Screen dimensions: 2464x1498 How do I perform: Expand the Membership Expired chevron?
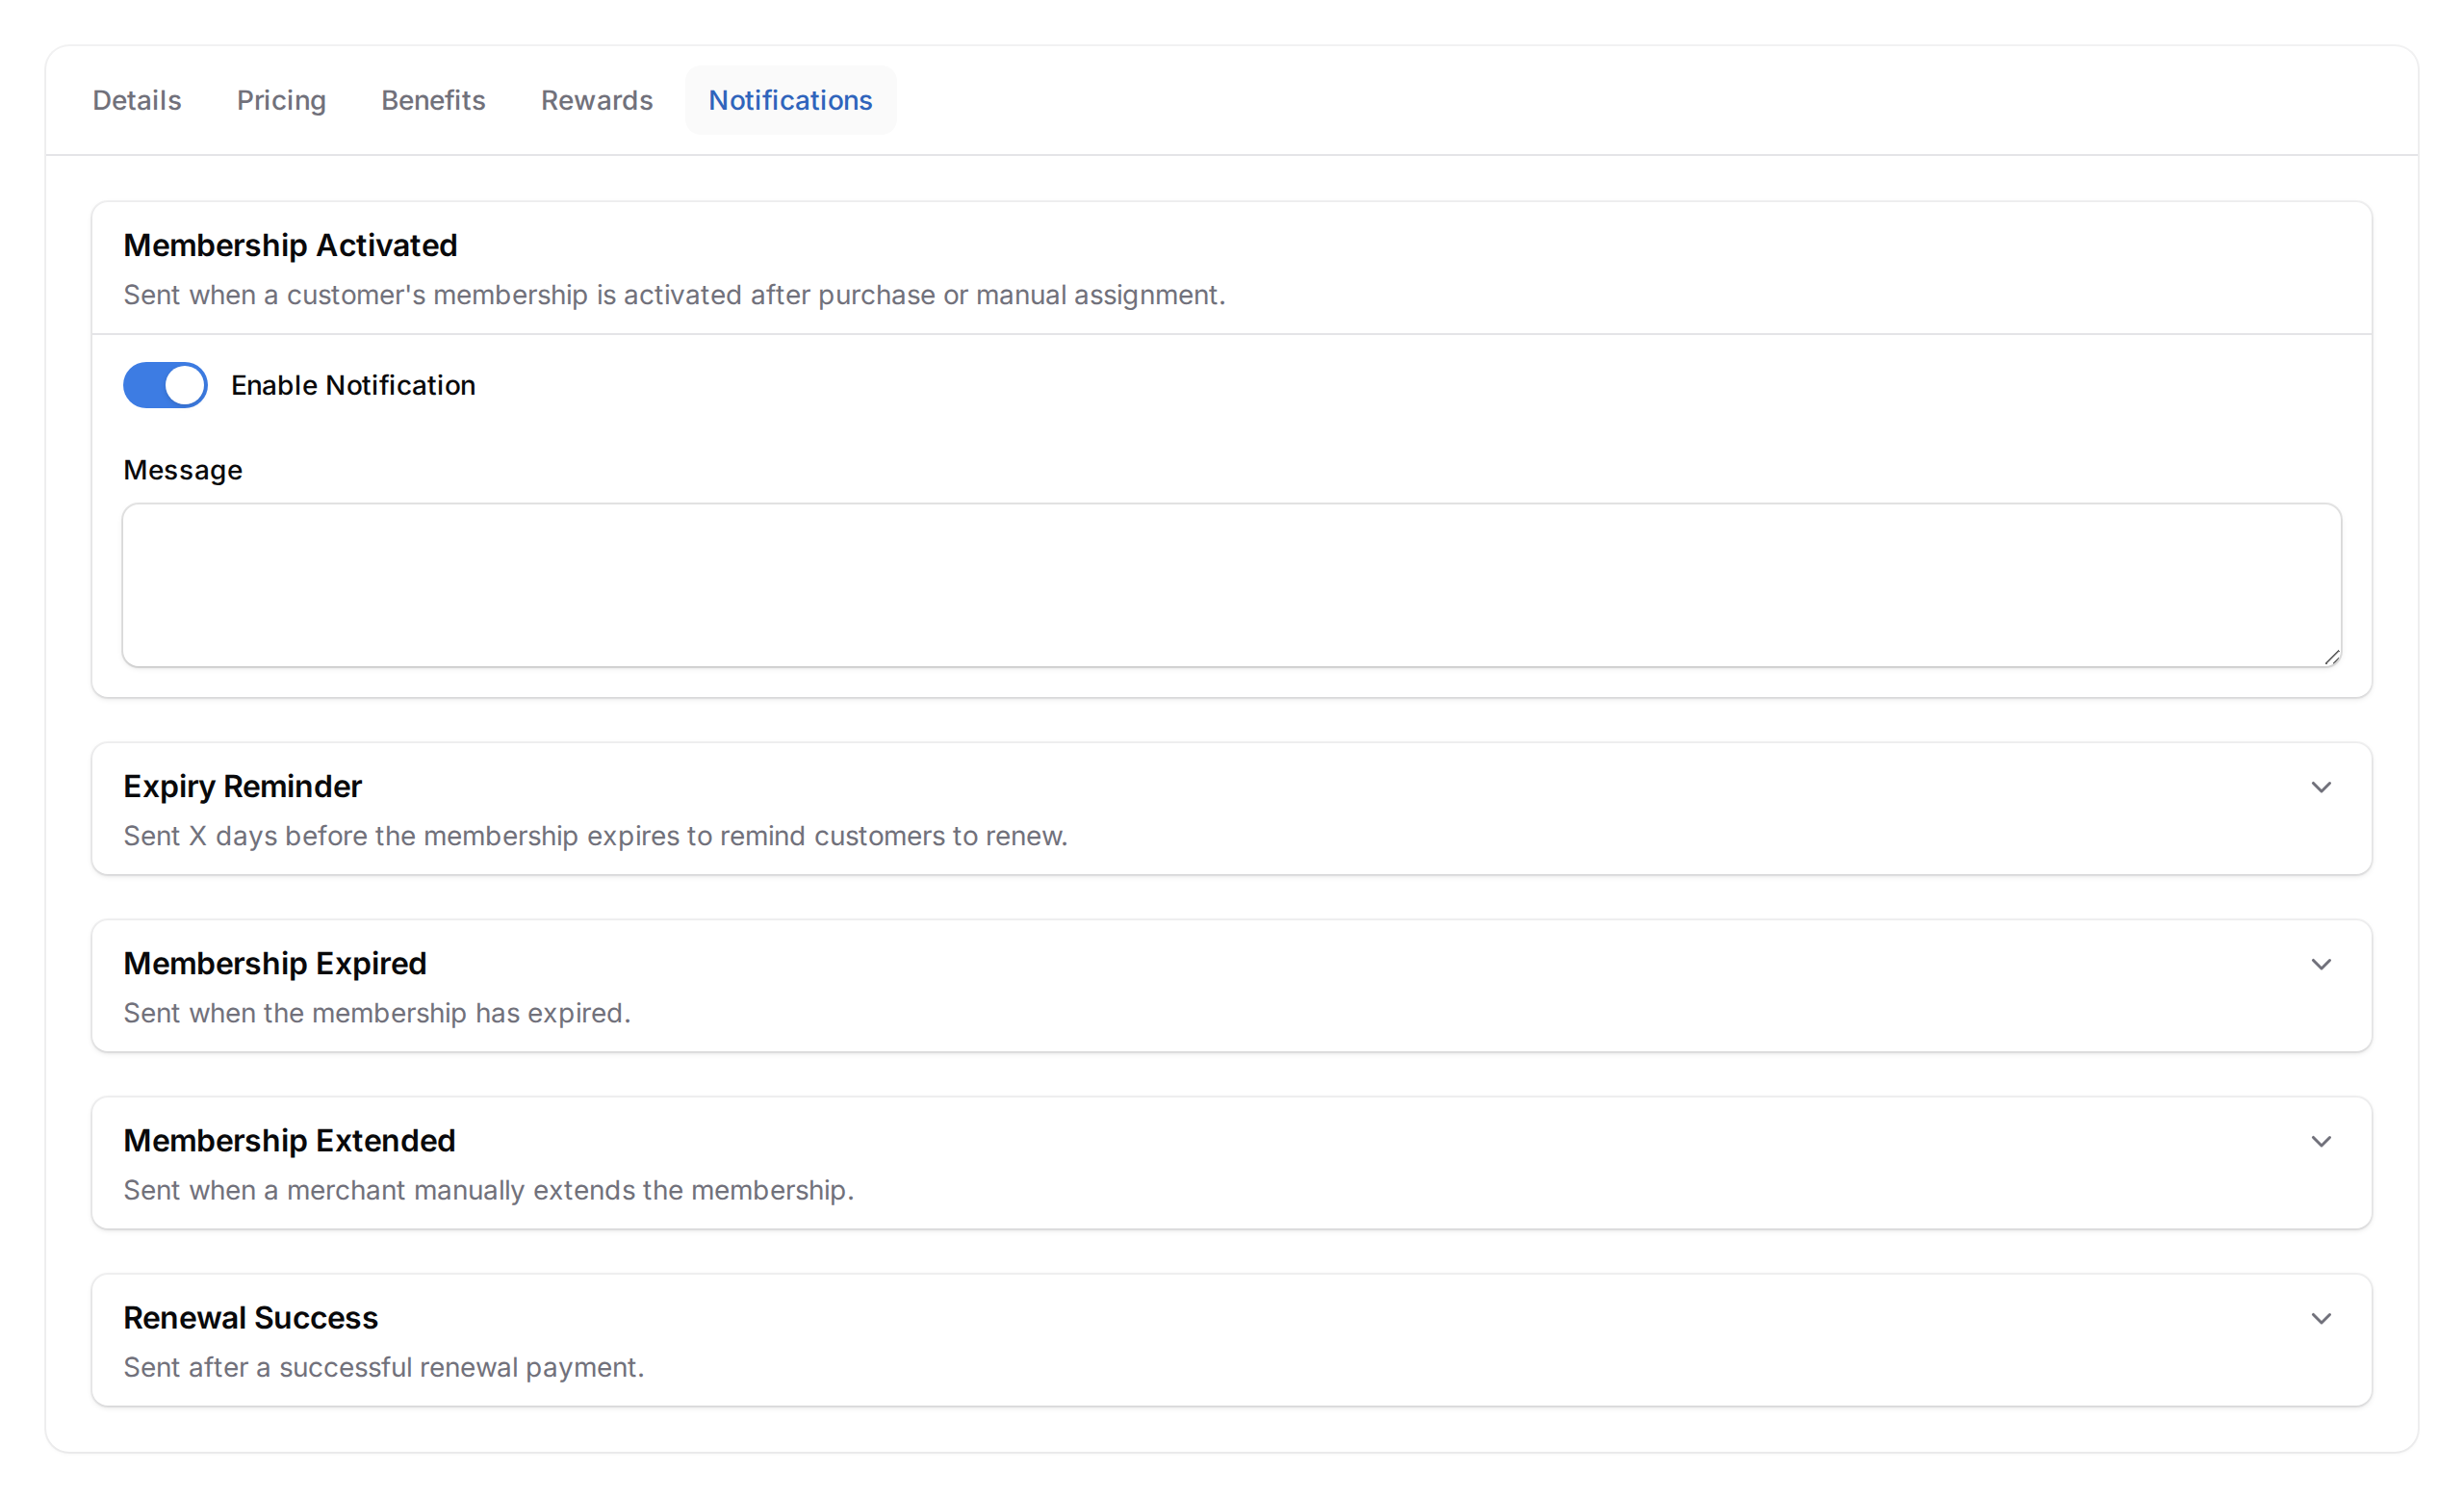tap(2321, 964)
